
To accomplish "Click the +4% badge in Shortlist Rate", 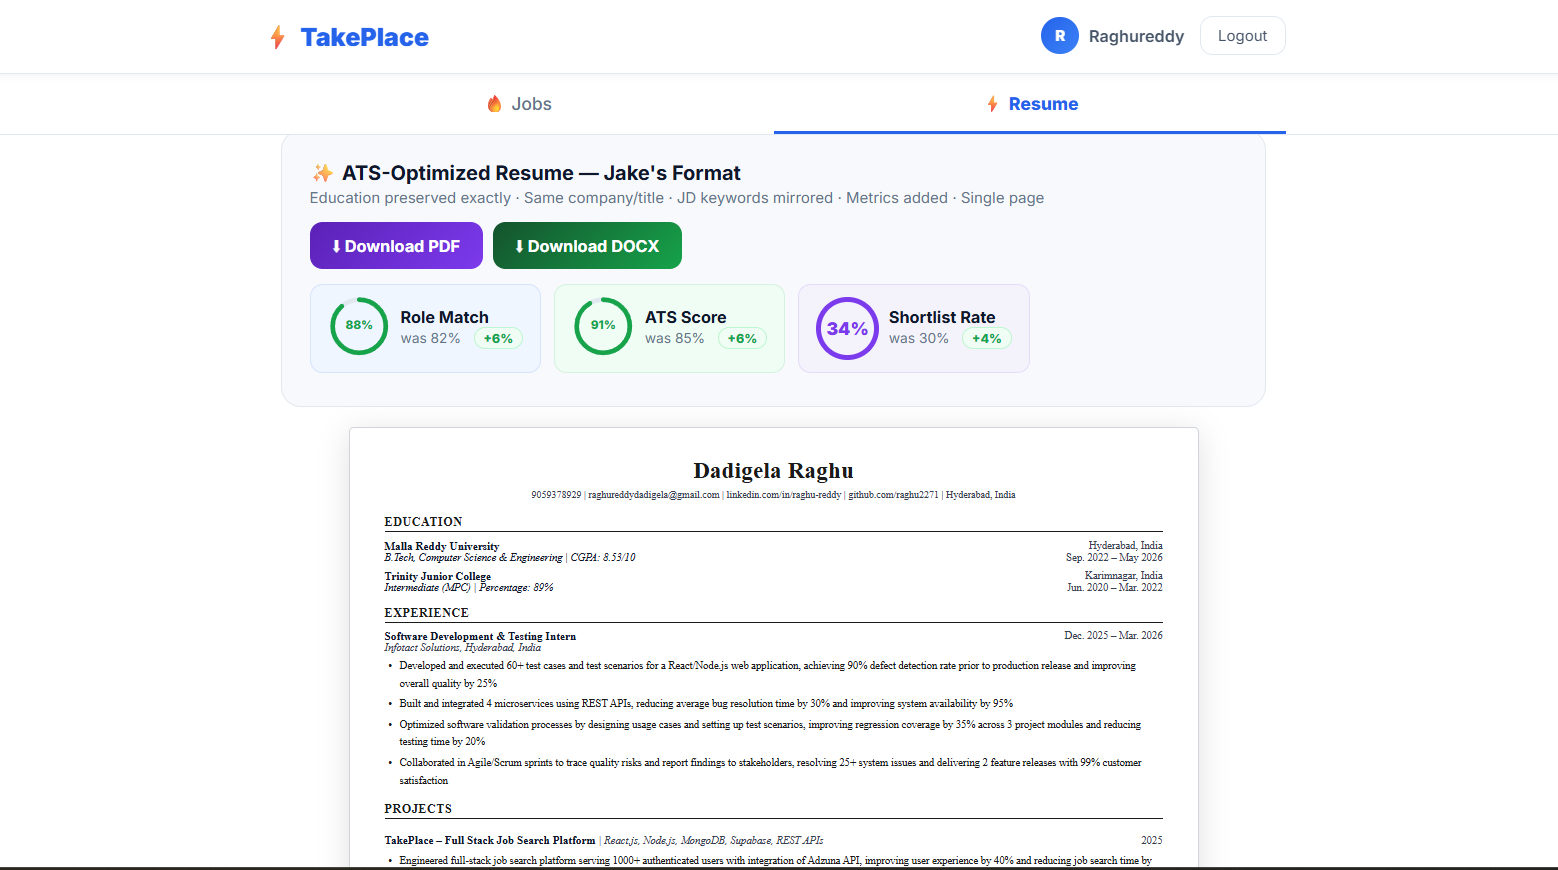I will pyautogui.click(x=986, y=339).
